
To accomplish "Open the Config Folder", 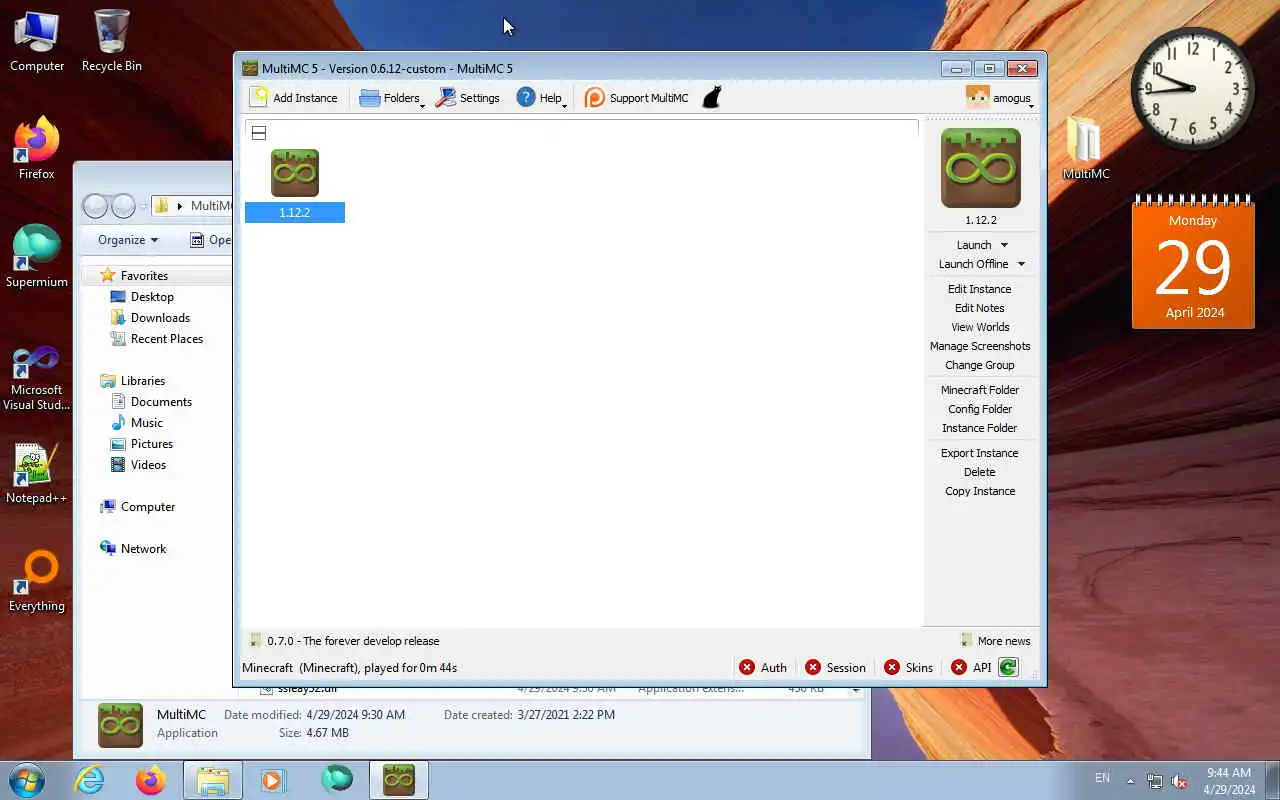I will (980, 409).
